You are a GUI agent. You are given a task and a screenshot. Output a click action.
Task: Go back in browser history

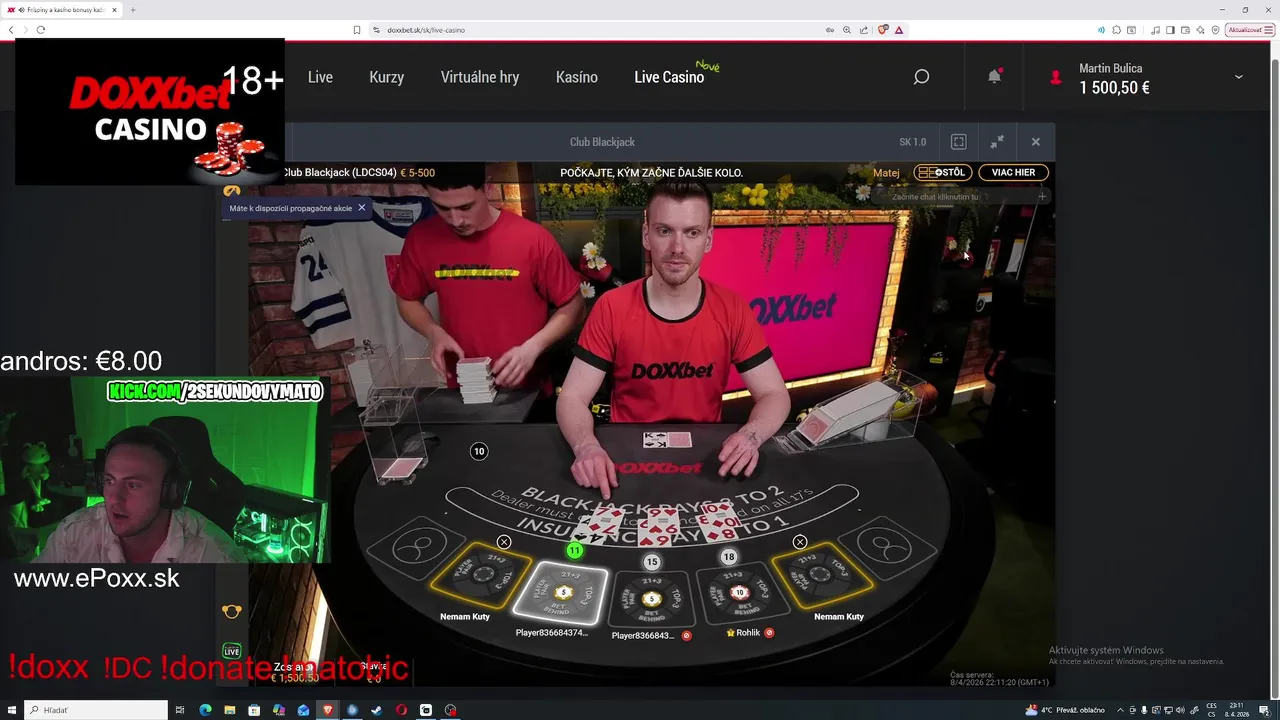click(x=11, y=30)
